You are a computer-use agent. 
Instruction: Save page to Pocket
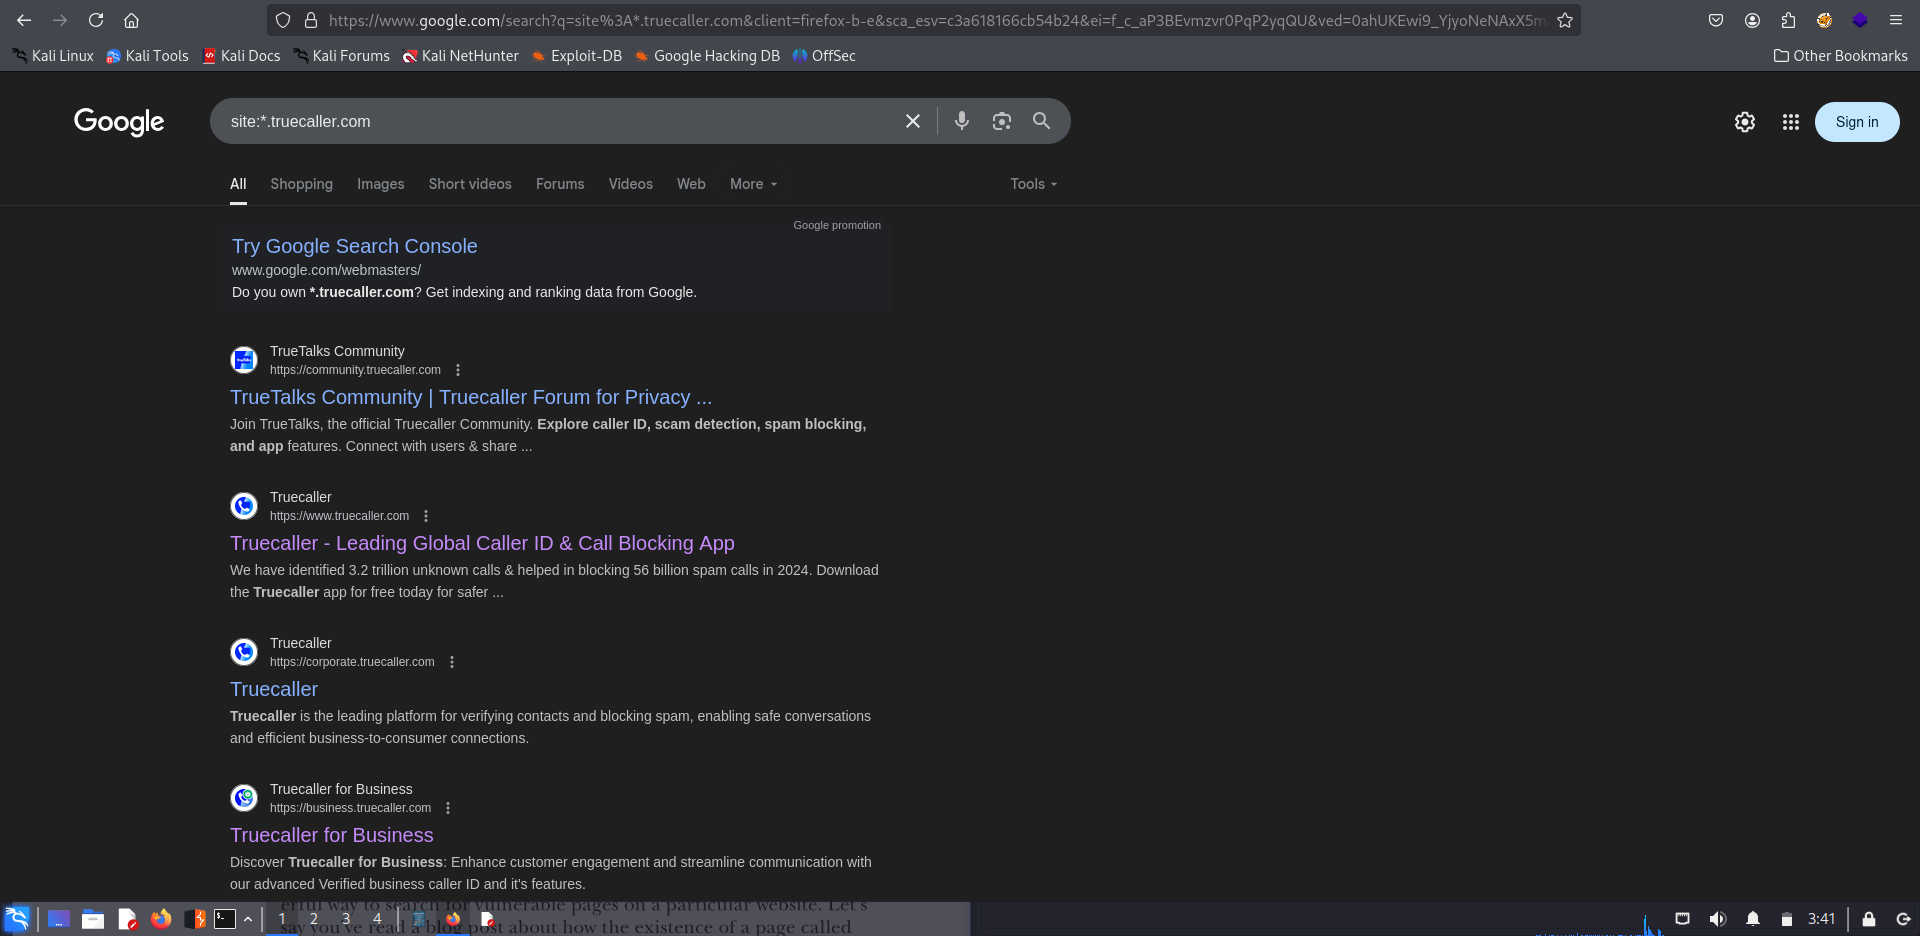click(1716, 20)
